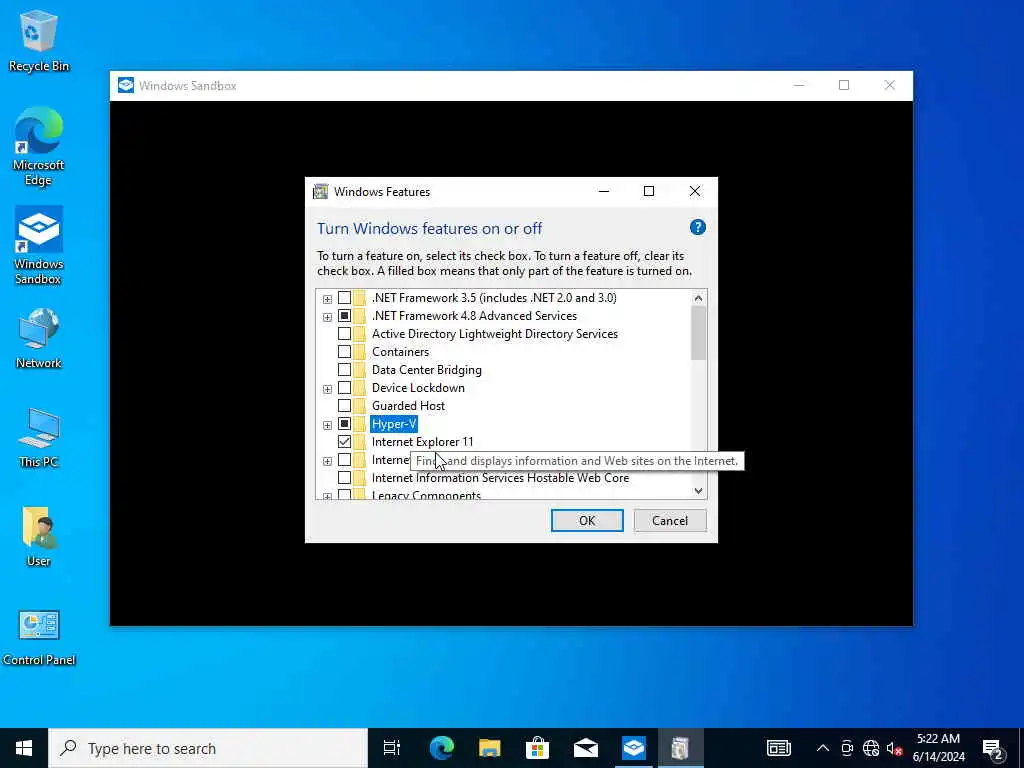Image resolution: width=1024 pixels, height=768 pixels.
Task: Select the .NET Framework 3.5 label
Action: tap(494, 298)
